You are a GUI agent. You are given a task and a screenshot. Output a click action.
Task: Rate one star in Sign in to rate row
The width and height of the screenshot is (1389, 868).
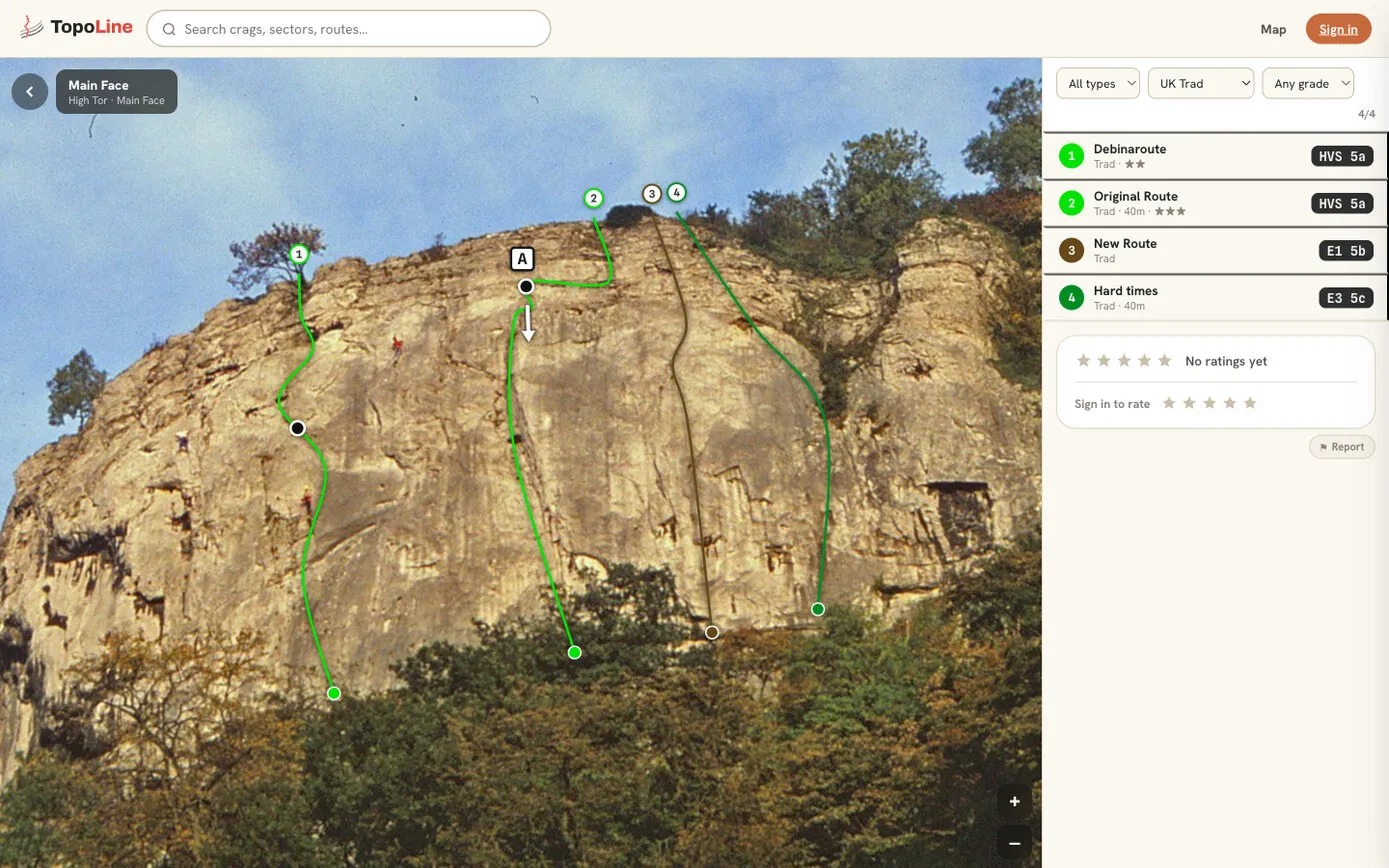click(1169, 403)
